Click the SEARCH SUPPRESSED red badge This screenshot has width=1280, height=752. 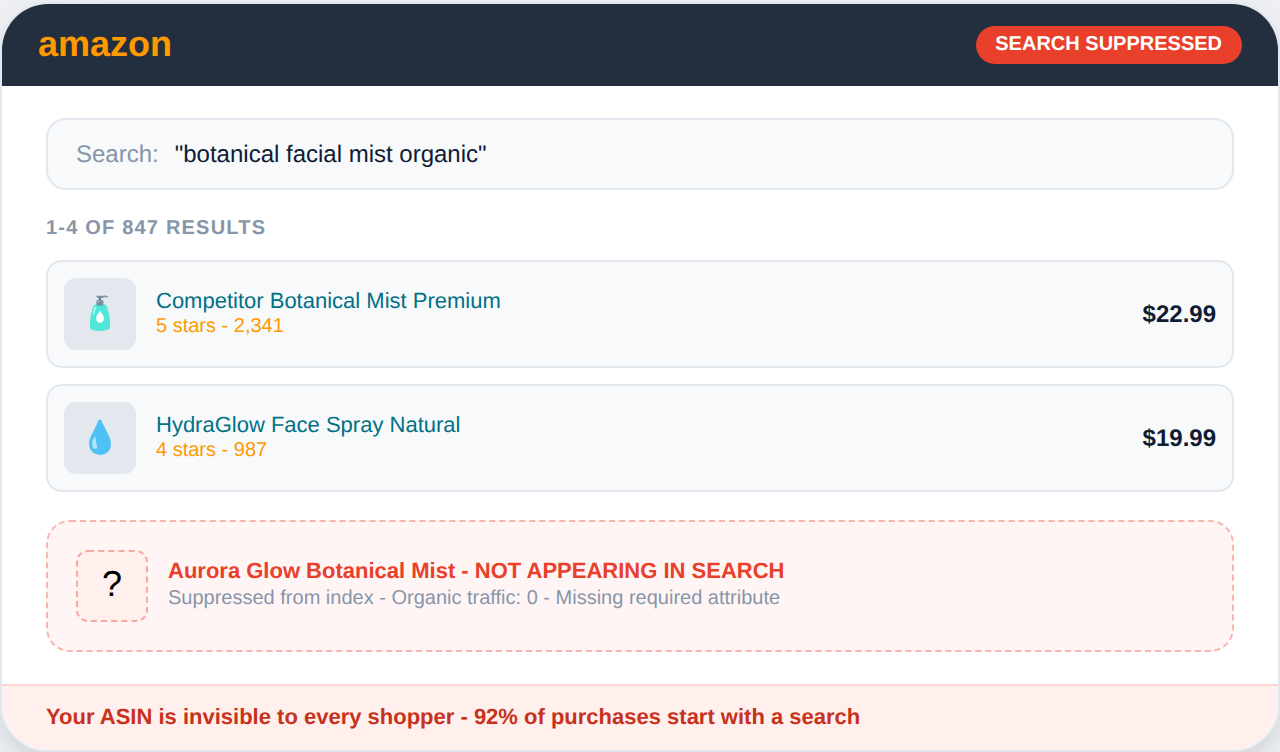(x=1108, y=44)
